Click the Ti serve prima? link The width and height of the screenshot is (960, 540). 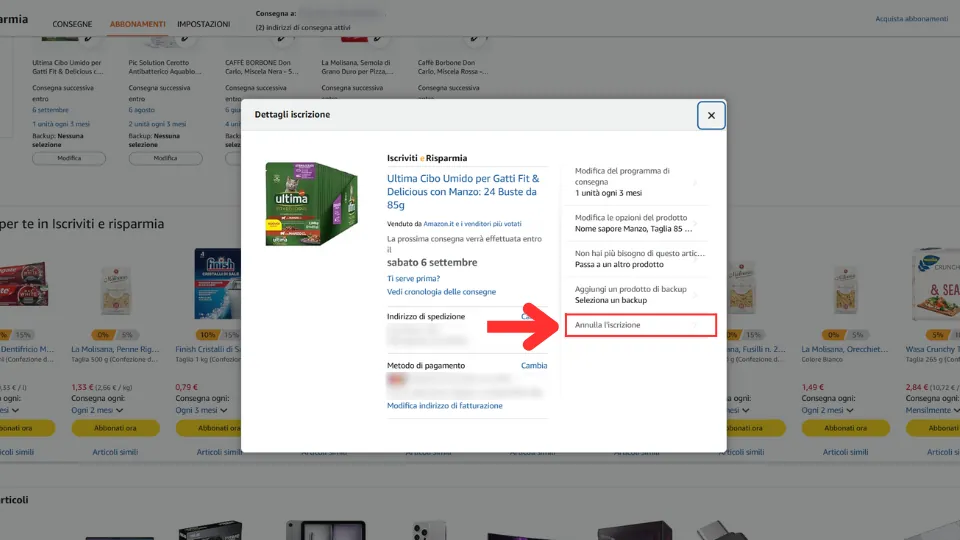413,279
